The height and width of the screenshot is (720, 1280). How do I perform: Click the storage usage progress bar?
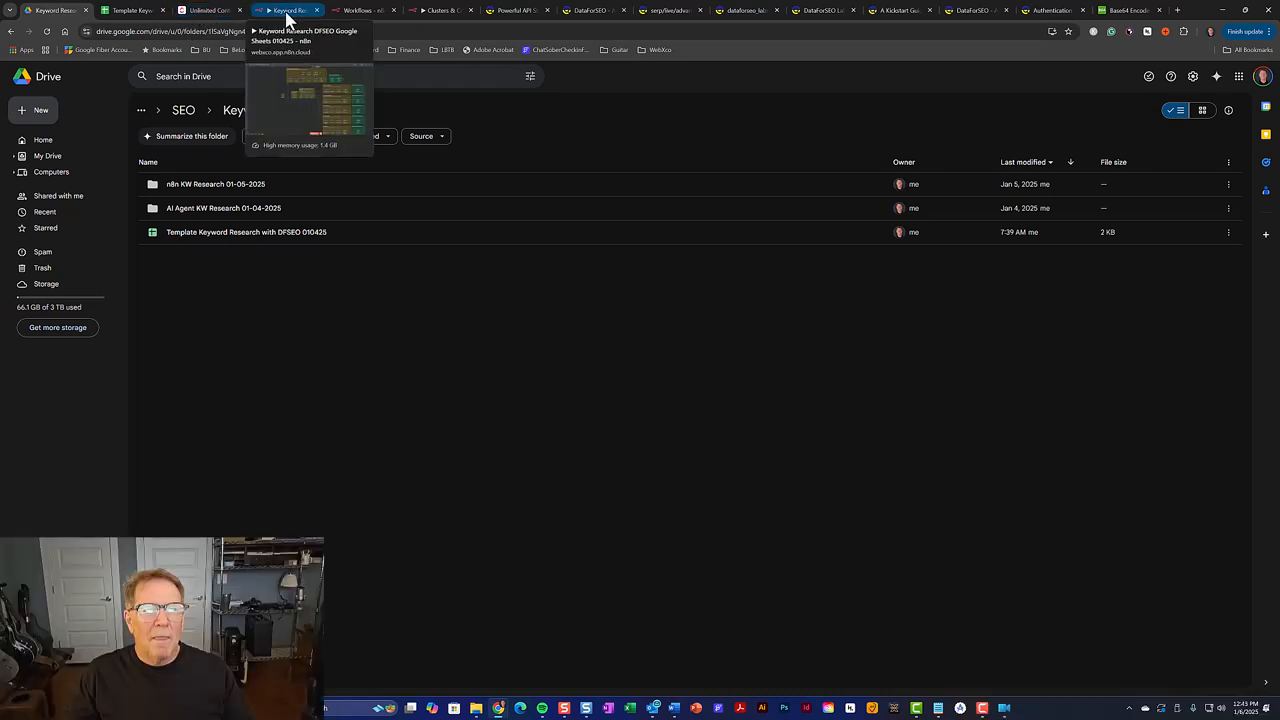[x=62, y=296]
